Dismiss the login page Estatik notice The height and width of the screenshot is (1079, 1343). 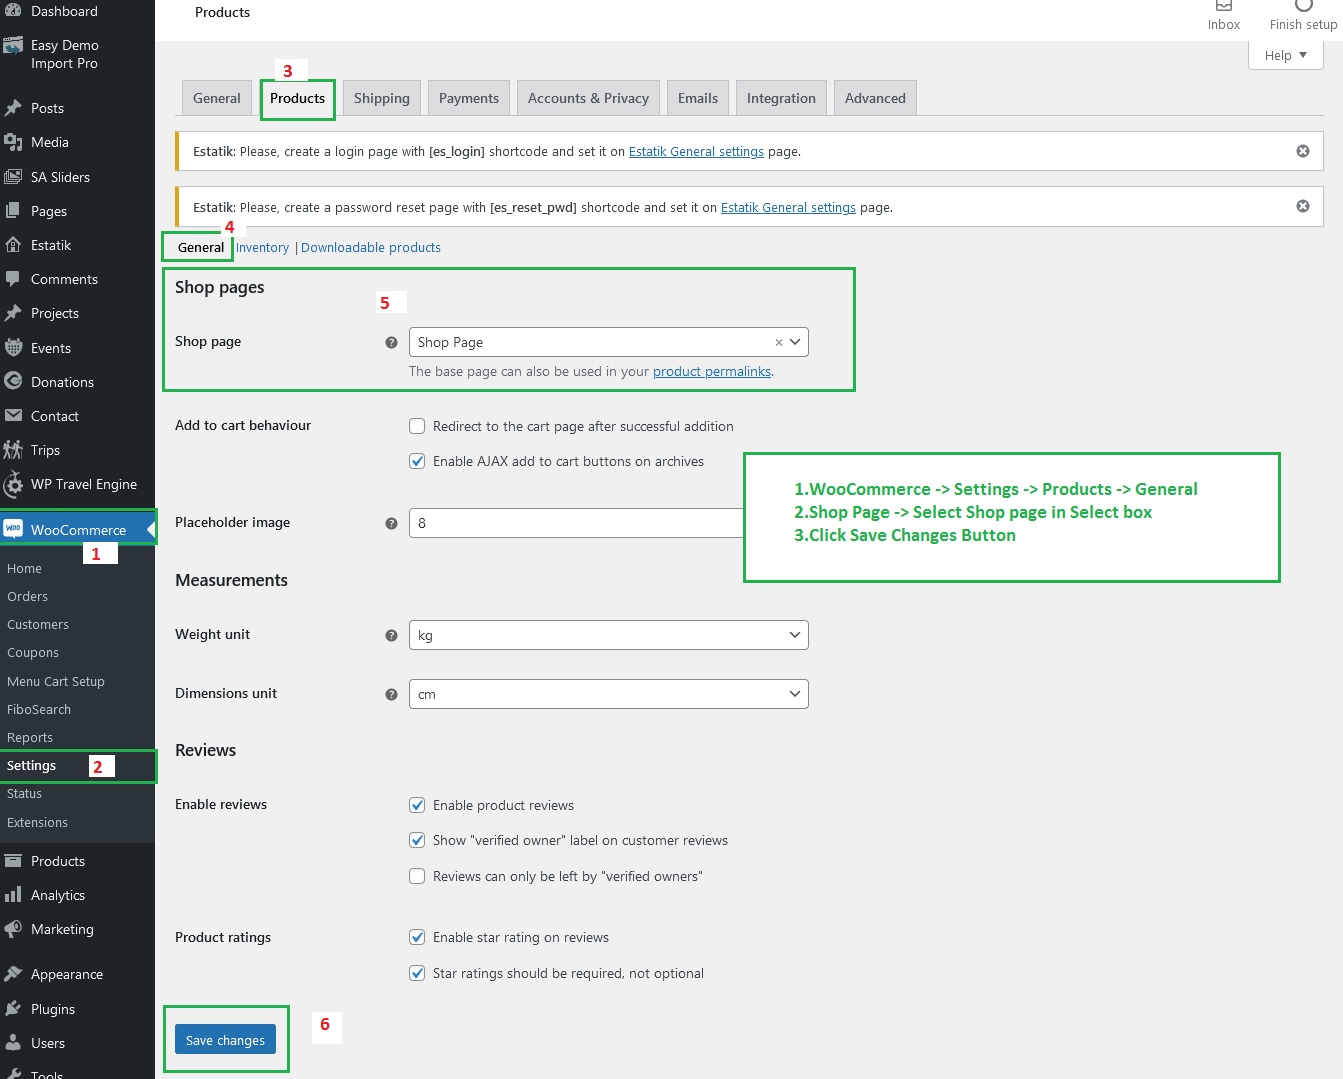1303,151
